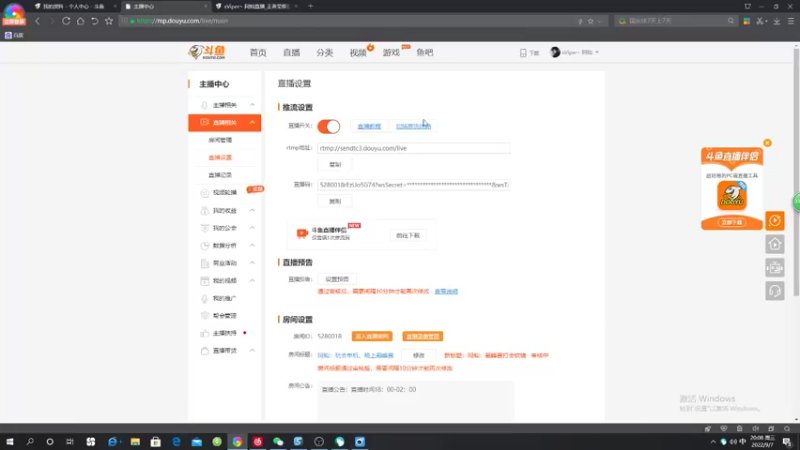Image resolution: width=800 pixels, height=450 pixels.
Task: Click the 视频轮播 sidebar icon
Action: click(205, 193)
